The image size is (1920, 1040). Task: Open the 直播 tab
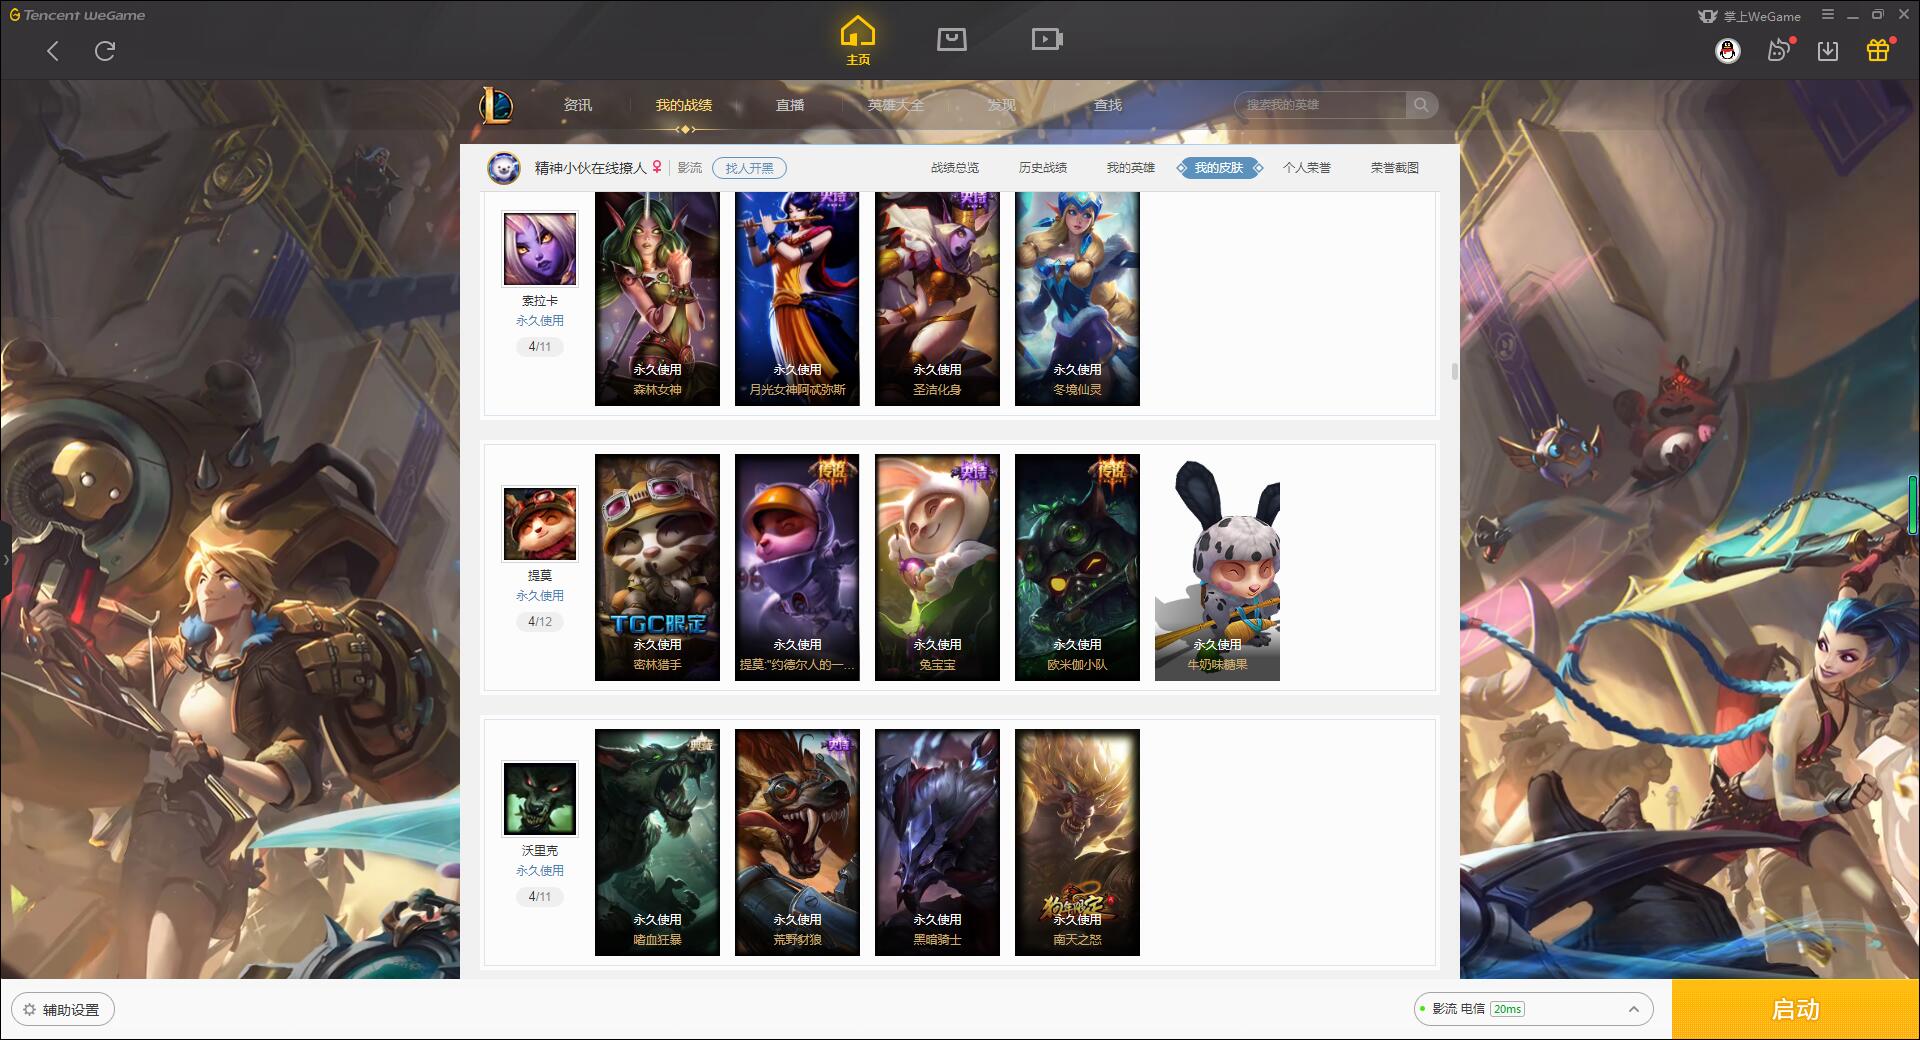click(790, 105)
